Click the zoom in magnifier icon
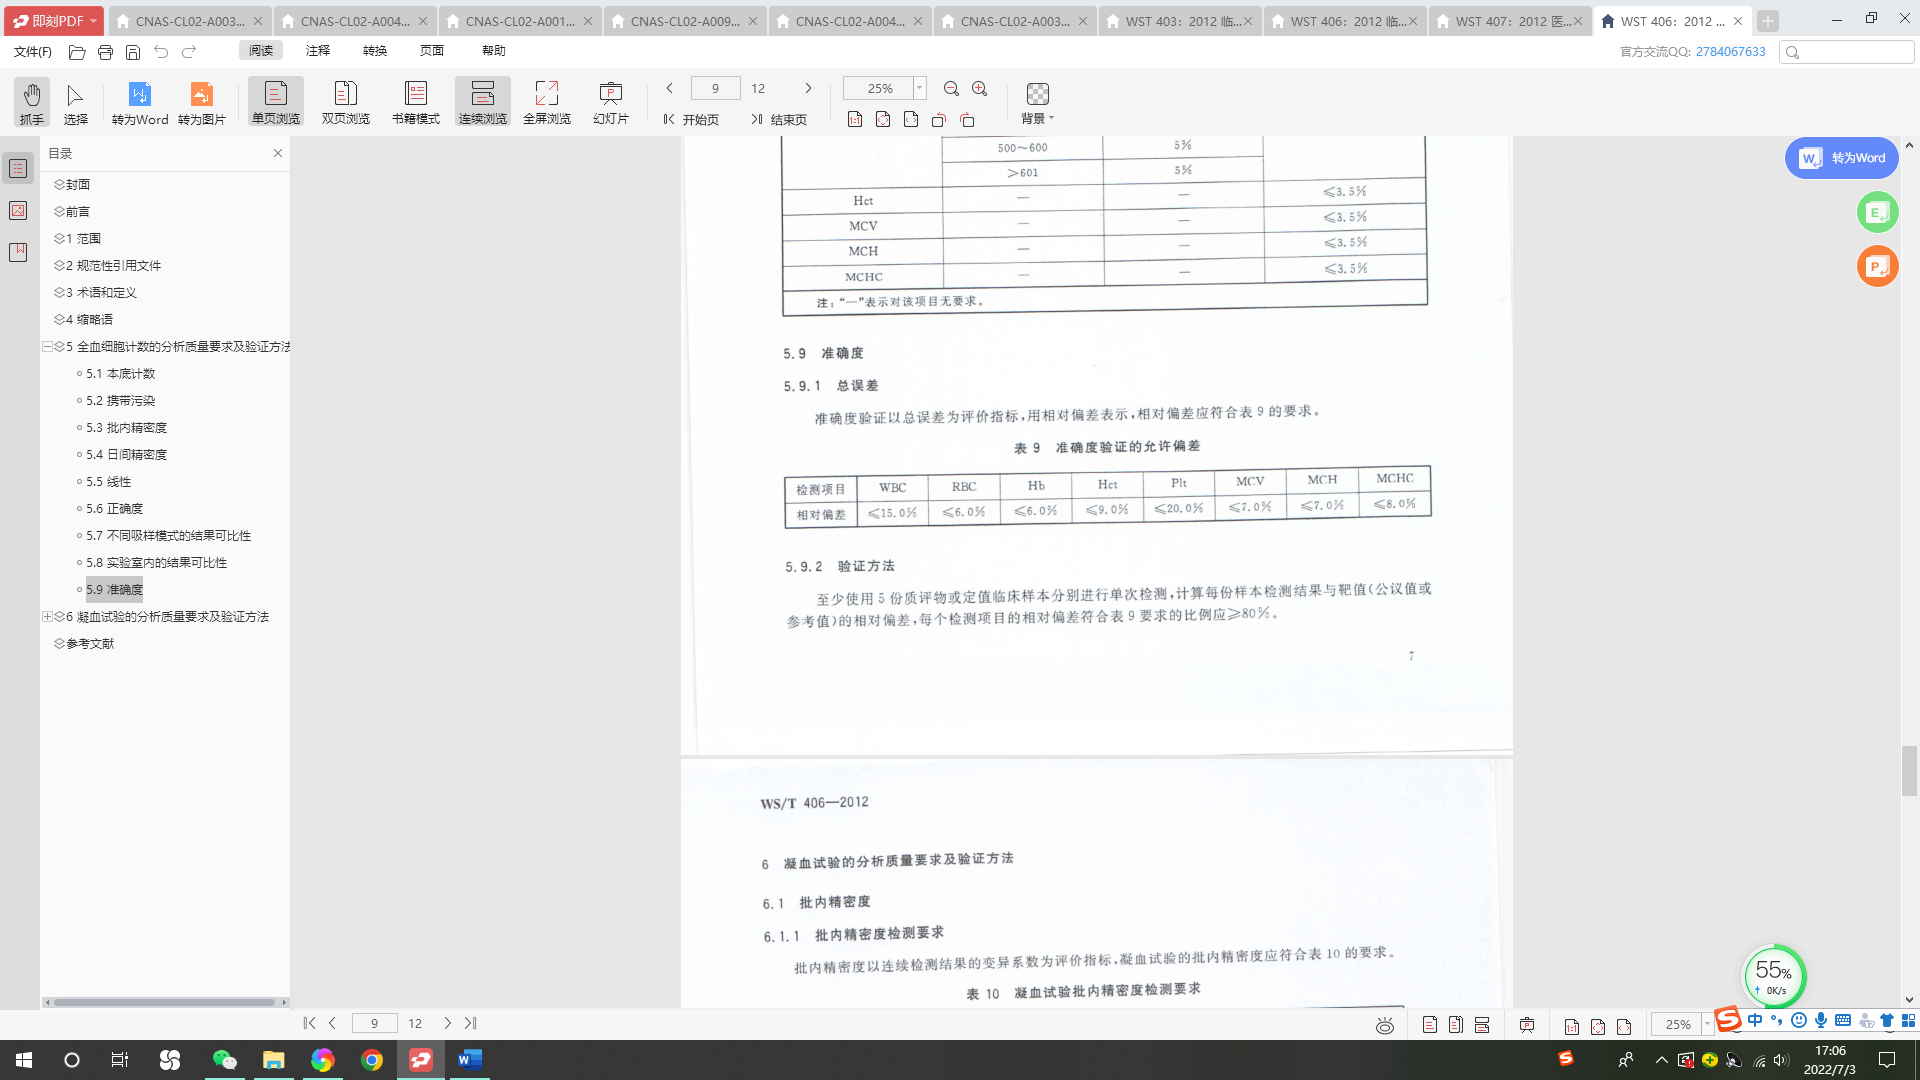Viewport: 1920px width, 1080px height. click(x=980, y=89)
